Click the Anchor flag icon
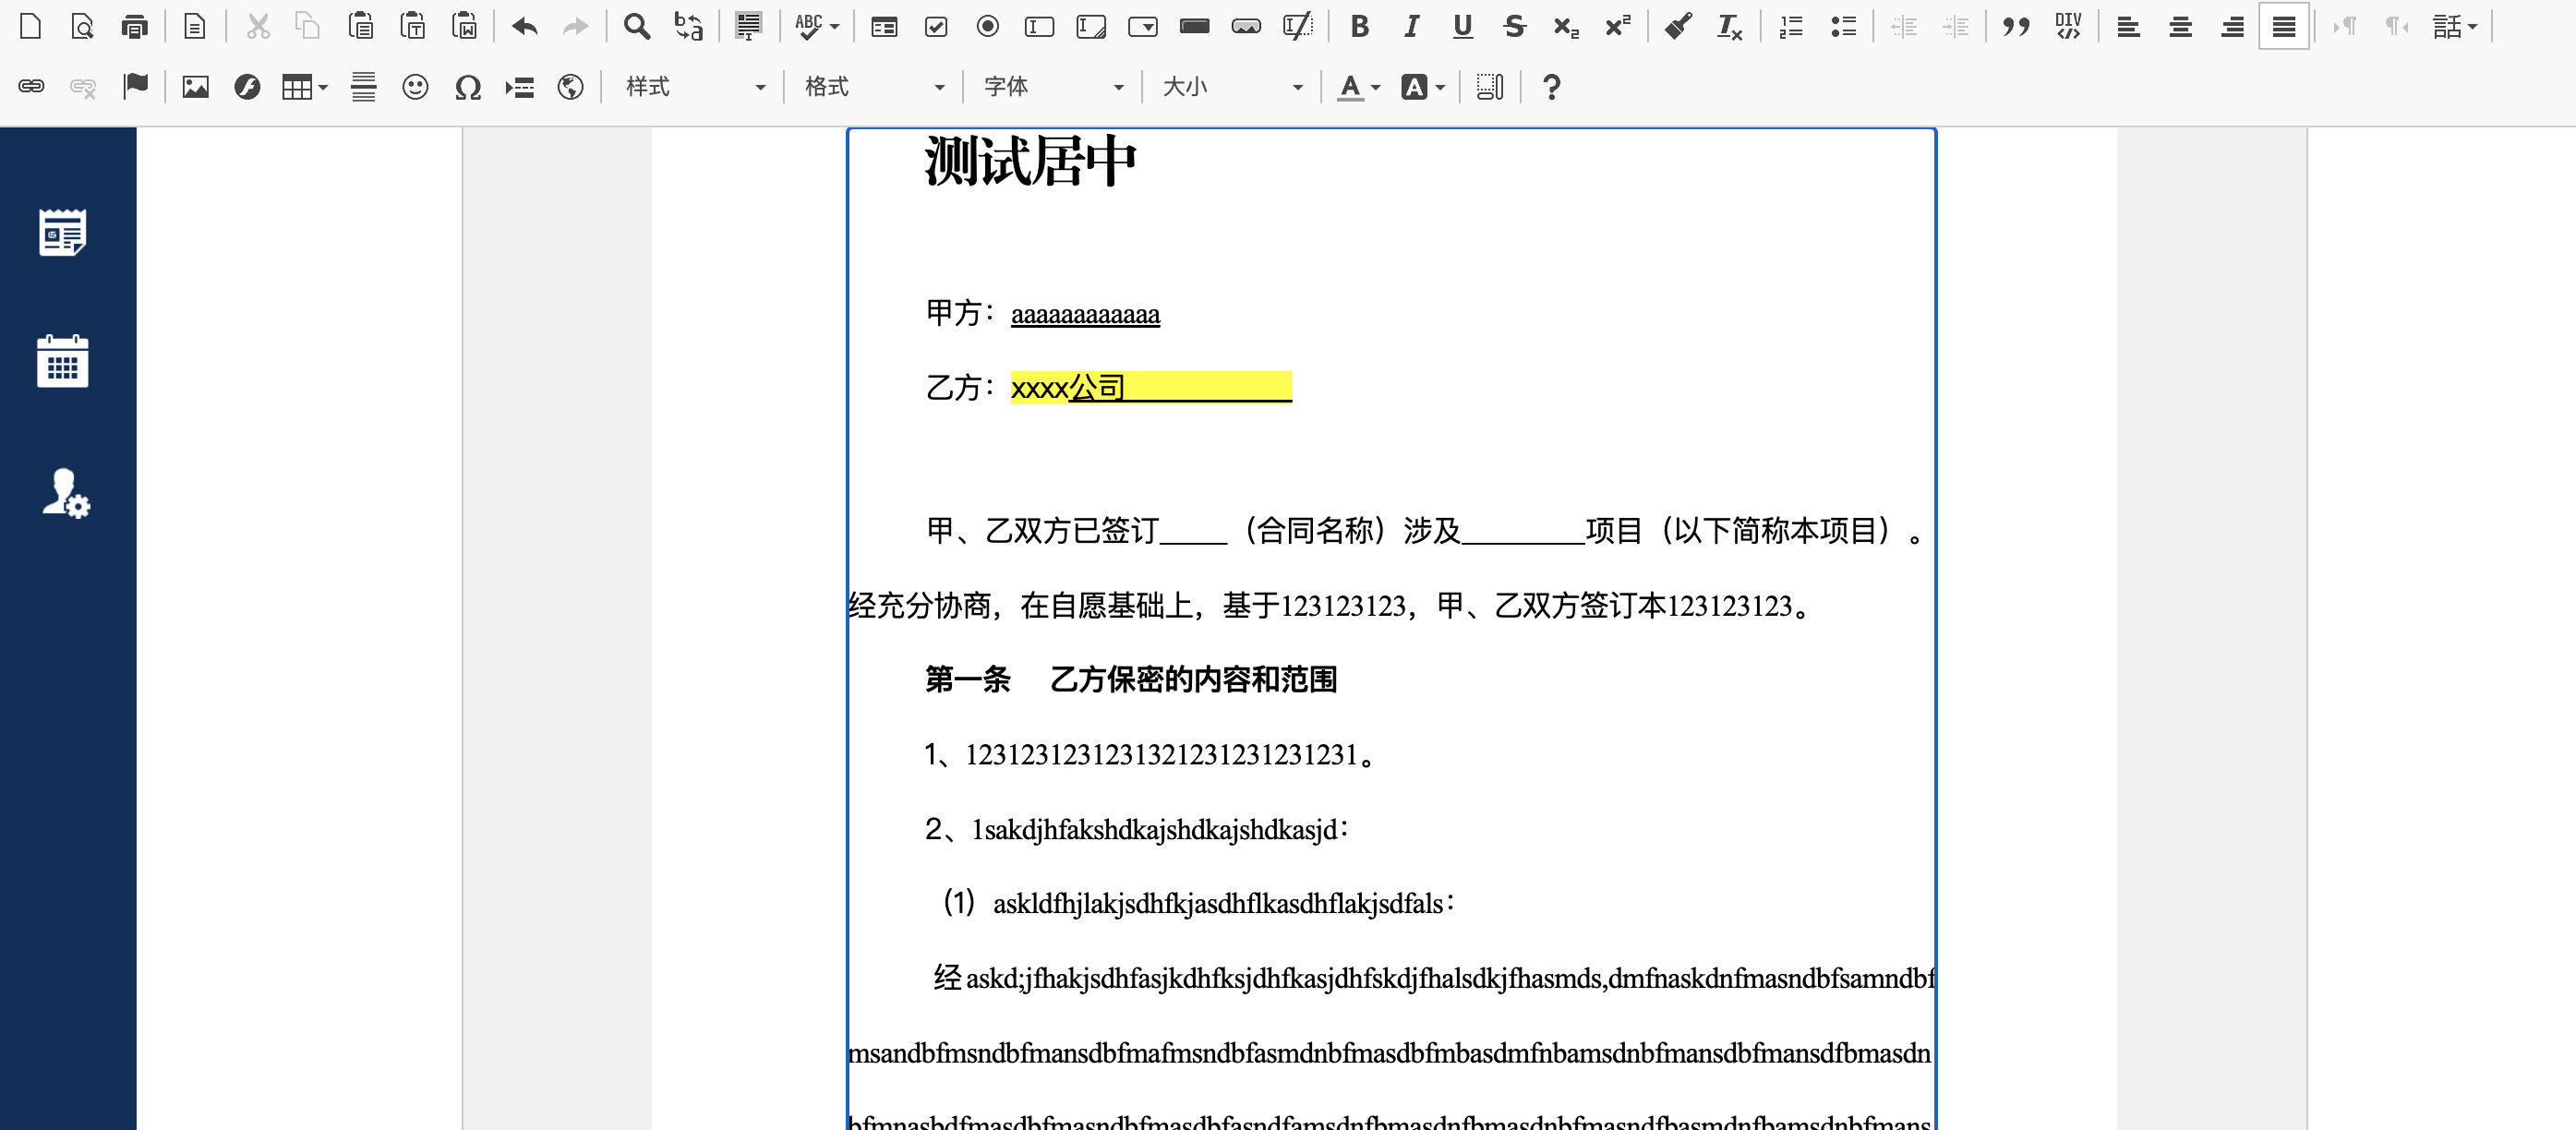 (x=135, y=87)
